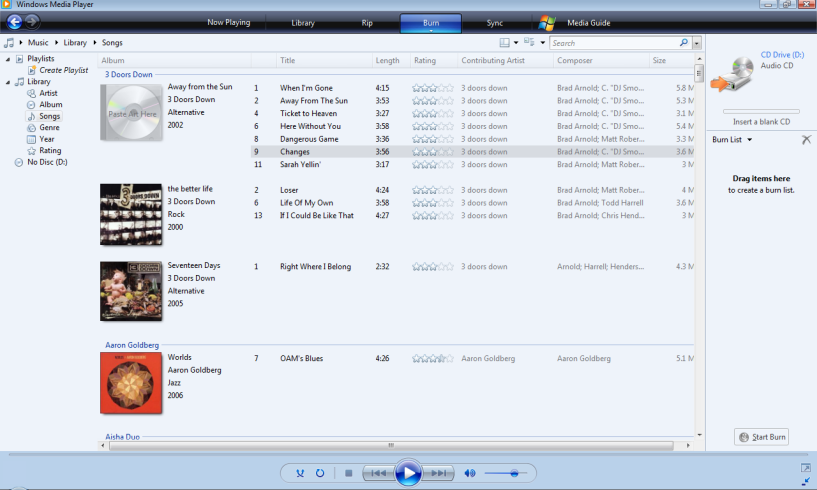Open the Rip tab
Image resolution: width=817 pixels, height=490 pixels.
click(x=367, y=23)
